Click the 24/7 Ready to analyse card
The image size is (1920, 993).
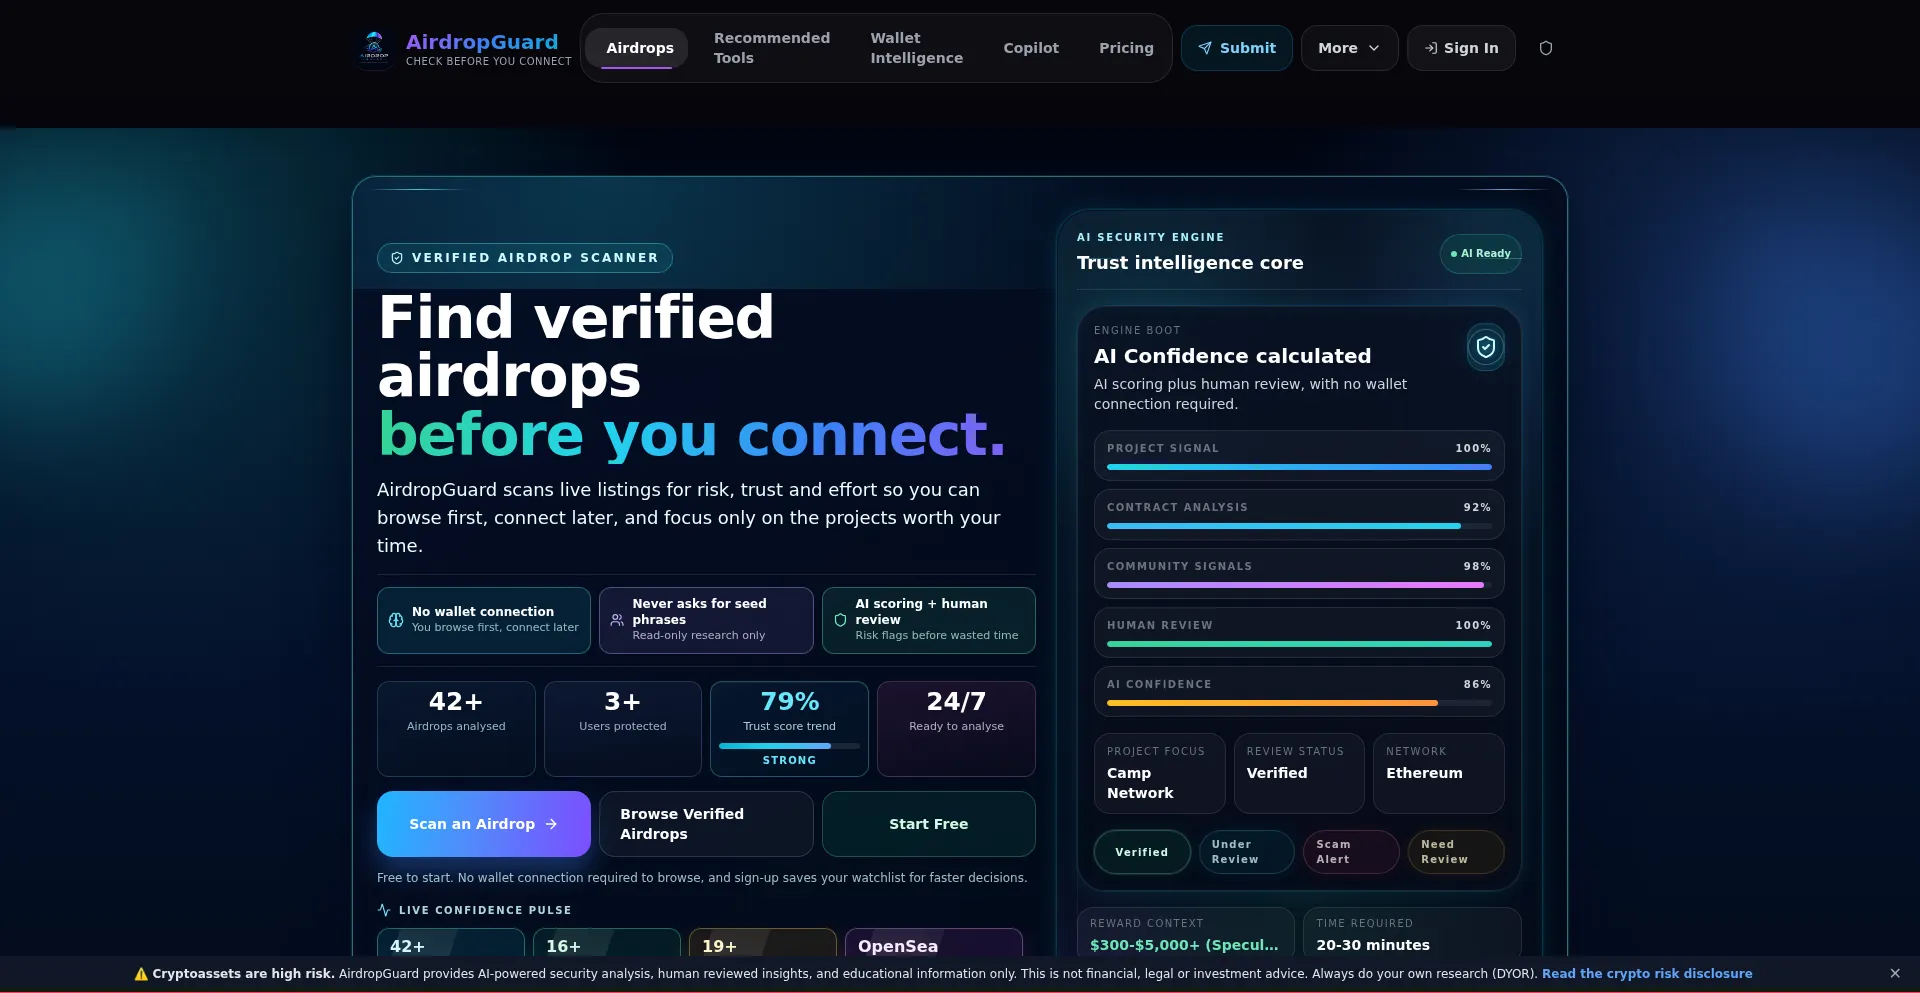pyautogui.click(x=956, y=729)
